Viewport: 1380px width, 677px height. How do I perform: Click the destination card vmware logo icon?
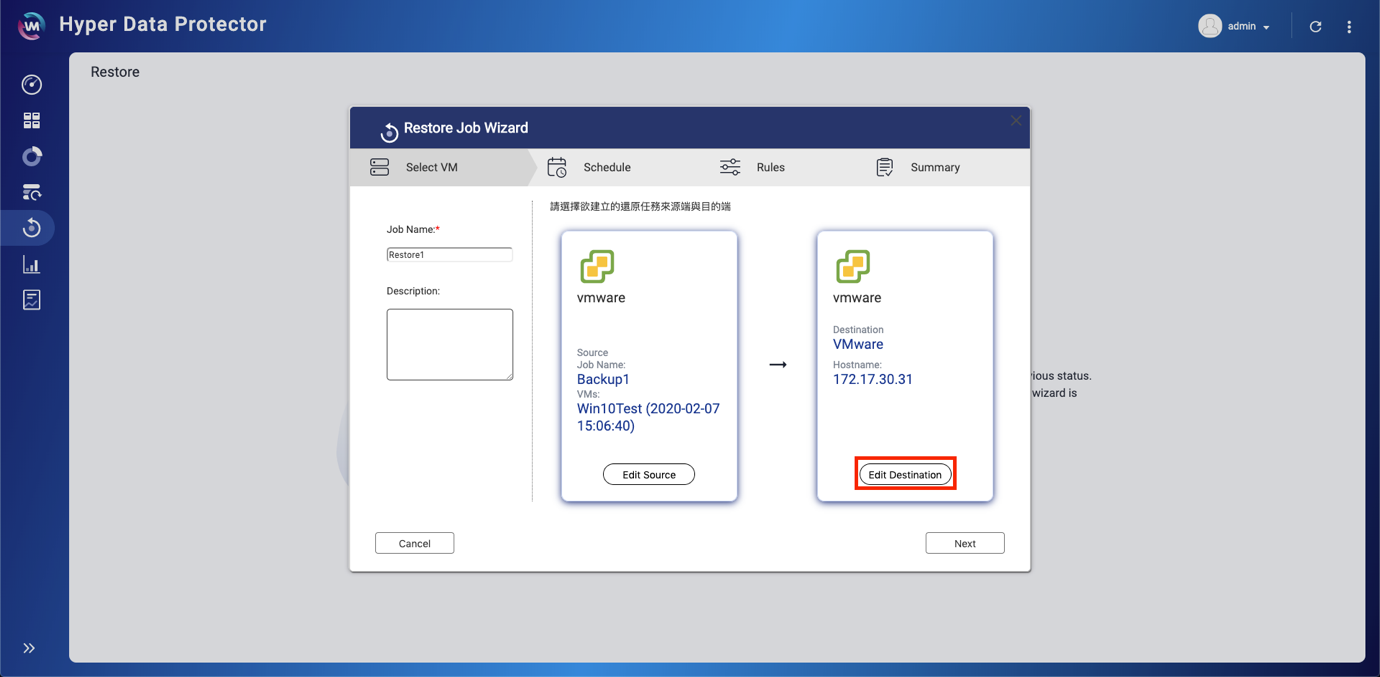click(x=853, y=267)
